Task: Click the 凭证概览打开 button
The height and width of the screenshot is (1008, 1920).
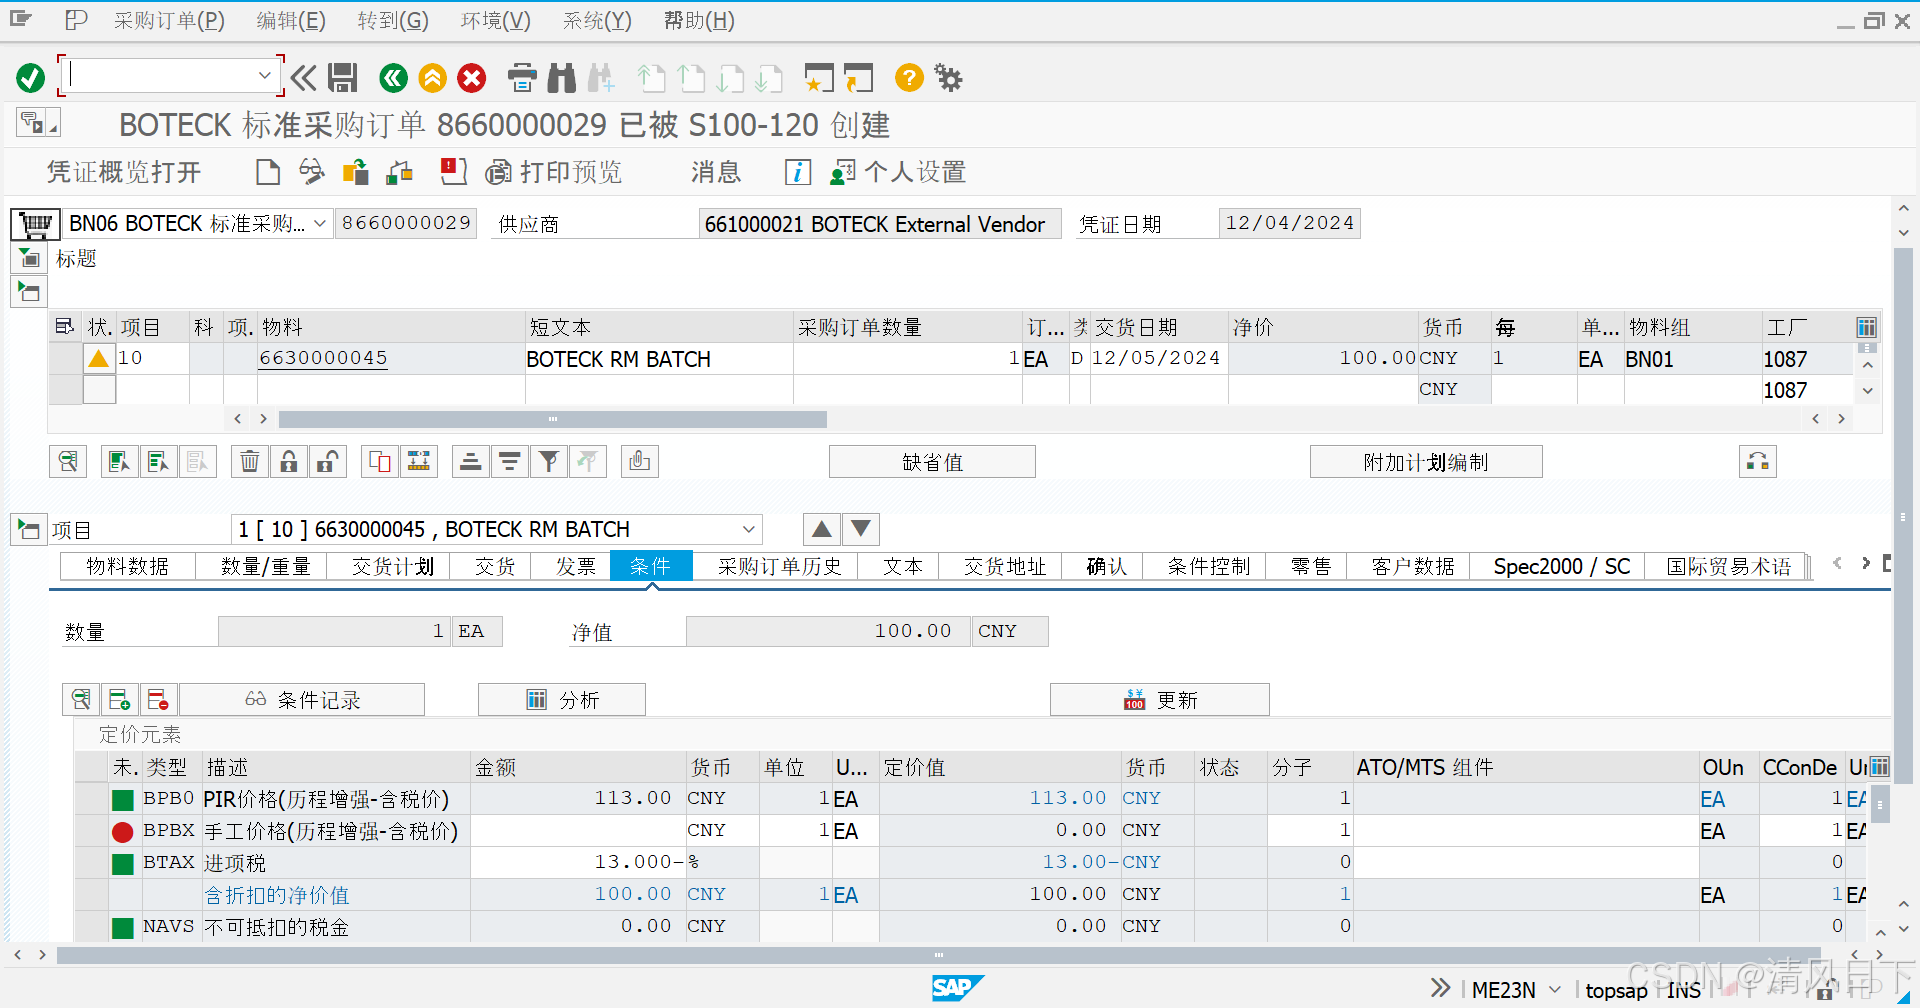Action: [124, 172]
